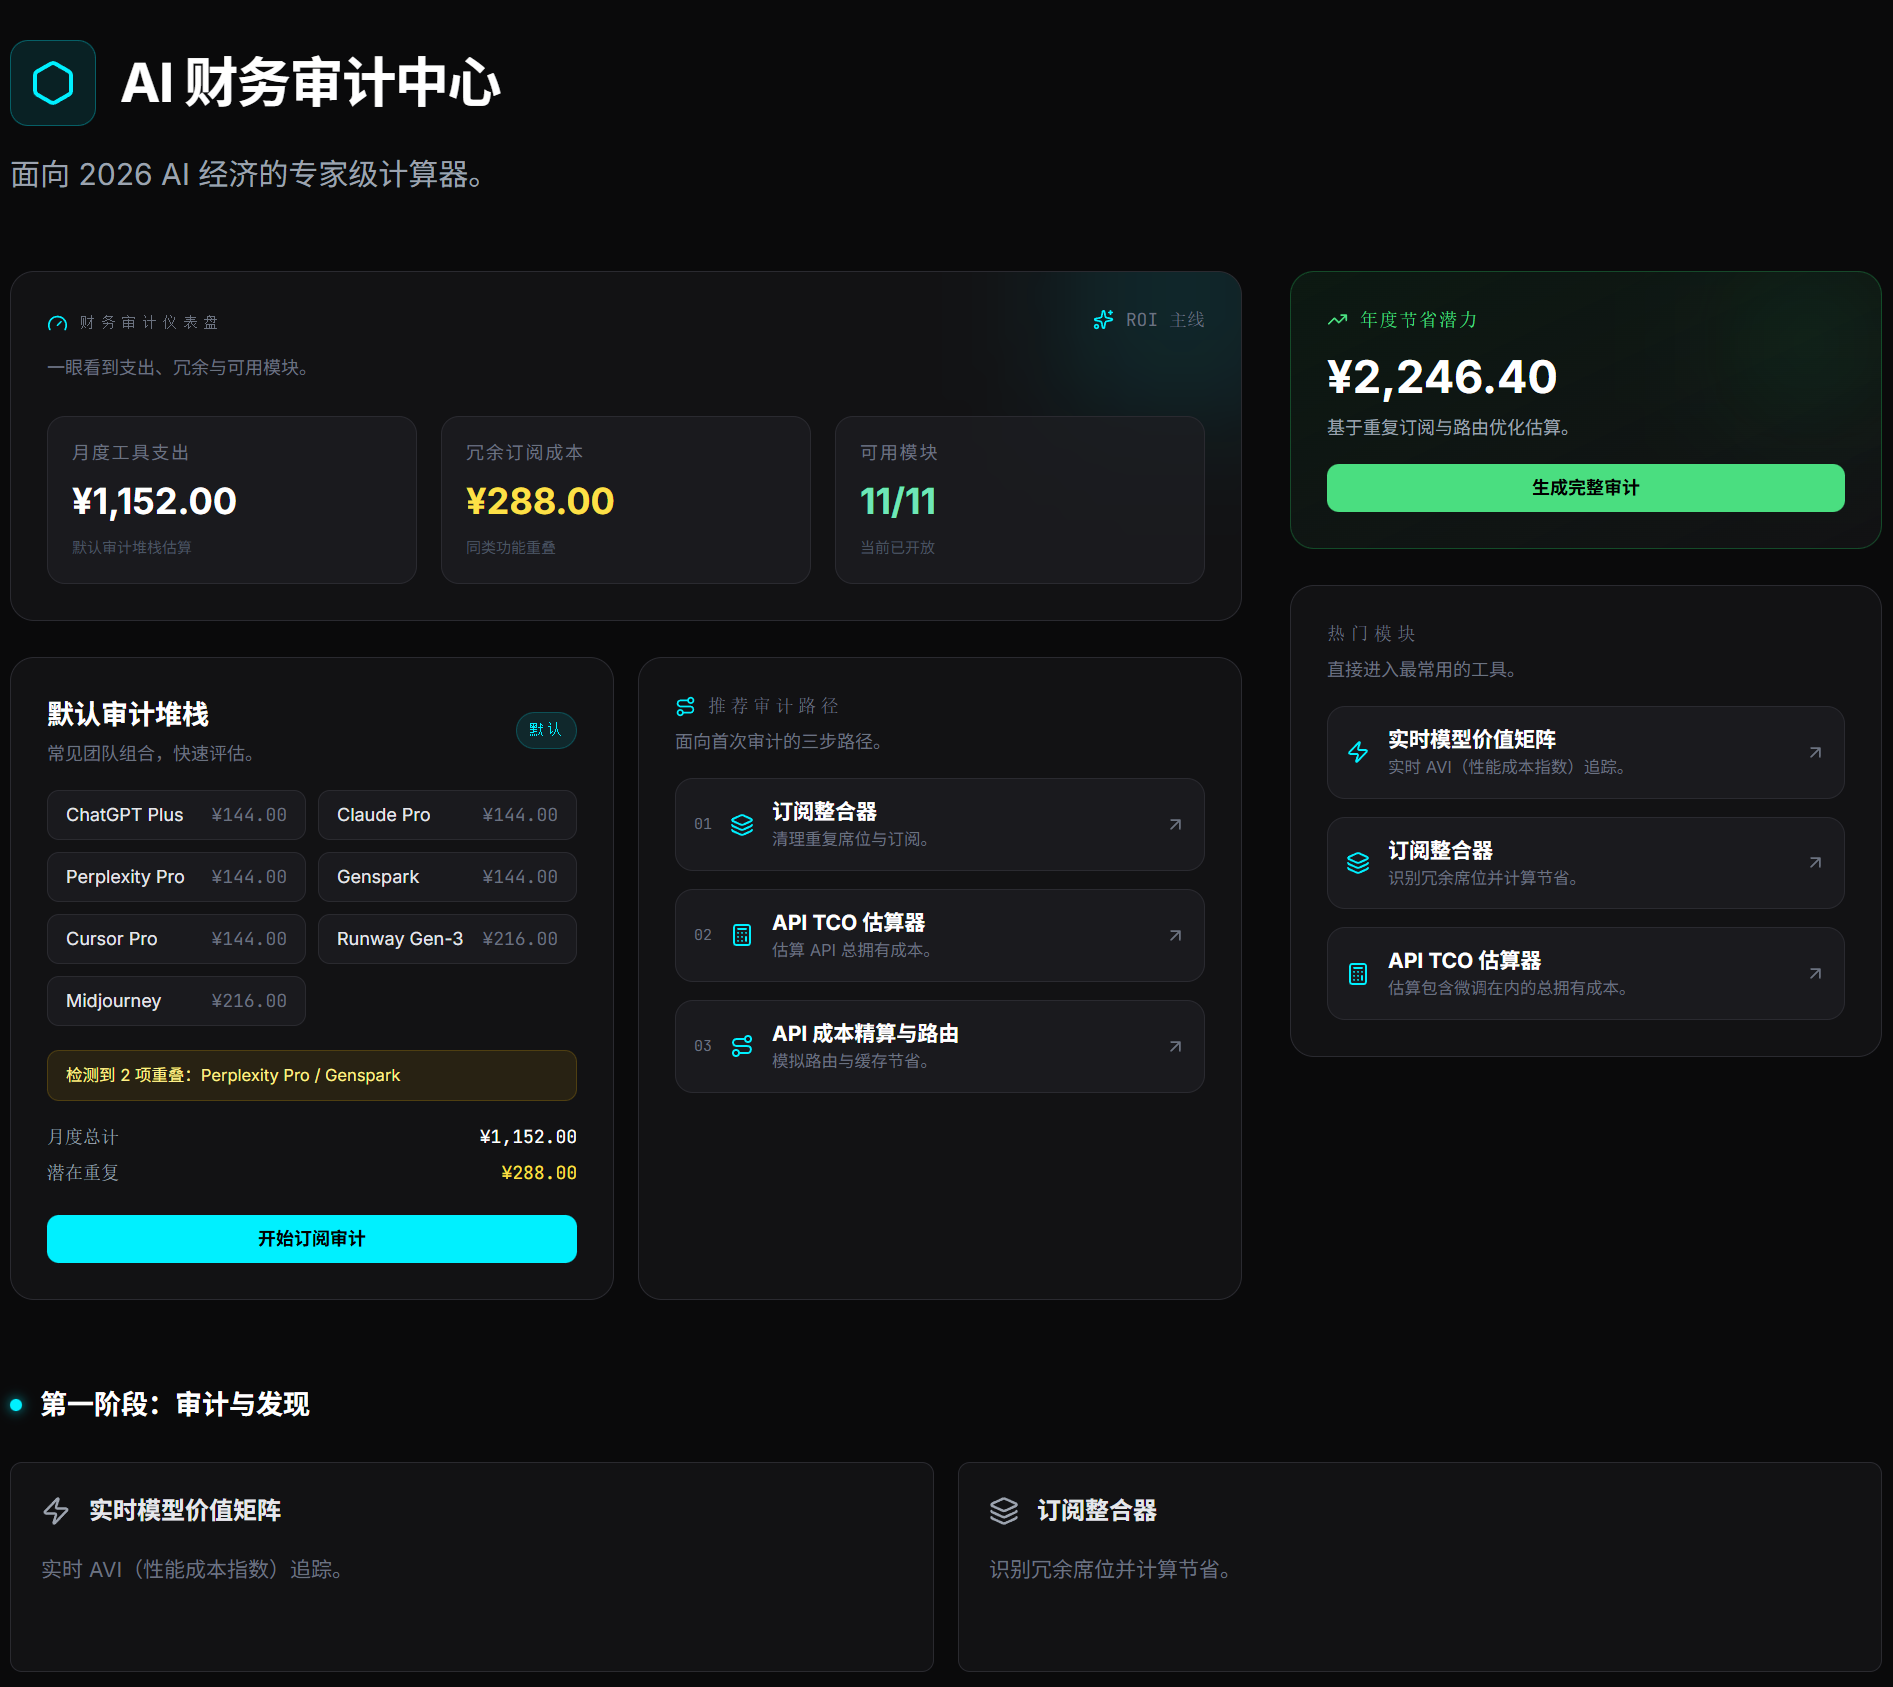Click lightning icon in phase one 实时模型价值矩阵 card

(x=56, y=1511)
